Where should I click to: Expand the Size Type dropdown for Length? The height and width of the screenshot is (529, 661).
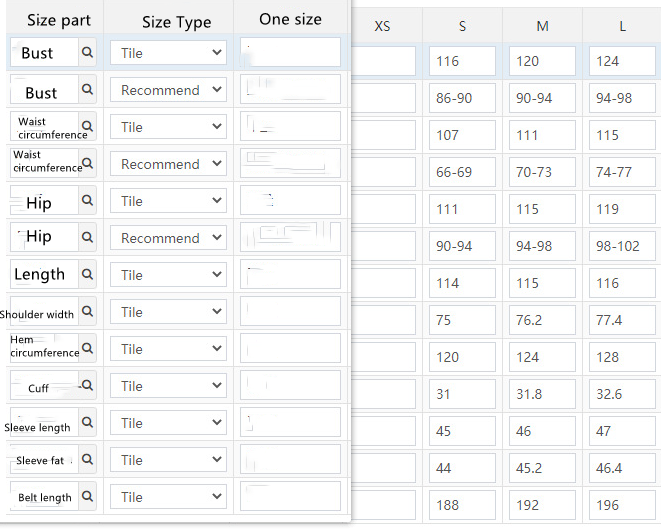(x=168, y=275)
